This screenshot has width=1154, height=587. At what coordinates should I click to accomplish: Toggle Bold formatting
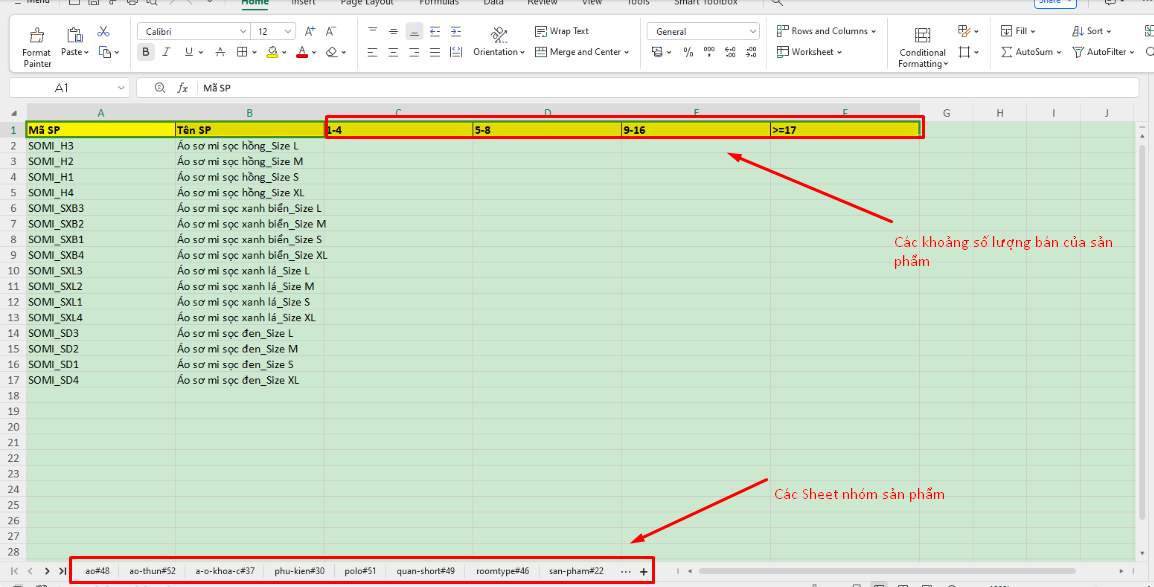pyautogui.click(x=146, y=52)
